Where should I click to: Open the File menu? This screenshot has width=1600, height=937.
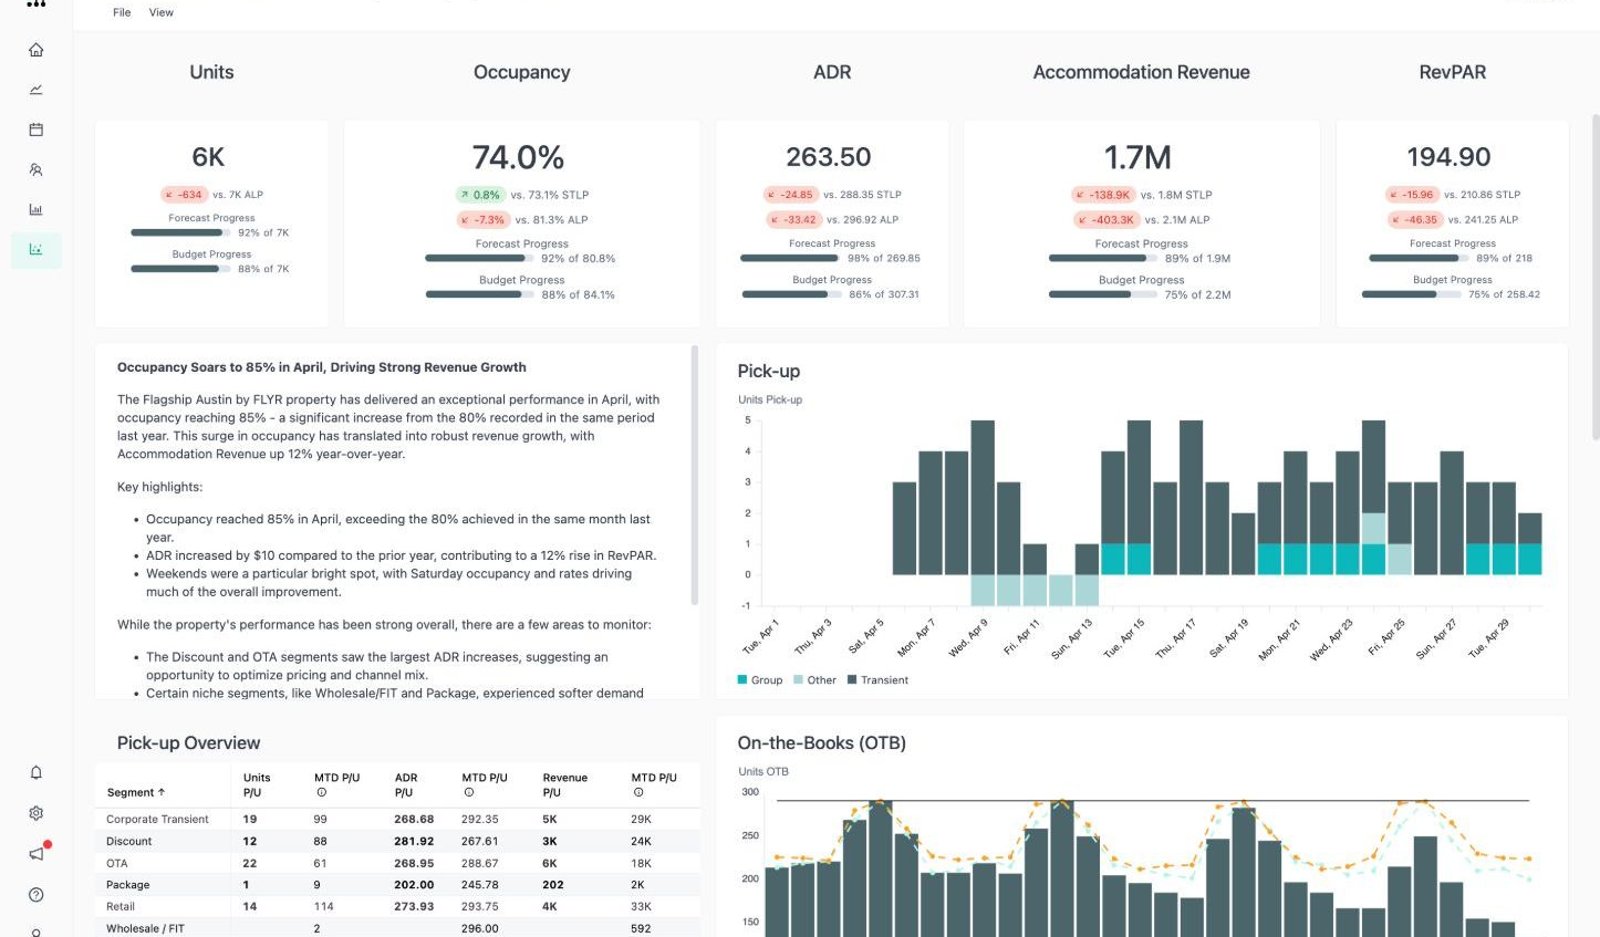(122, 13)
